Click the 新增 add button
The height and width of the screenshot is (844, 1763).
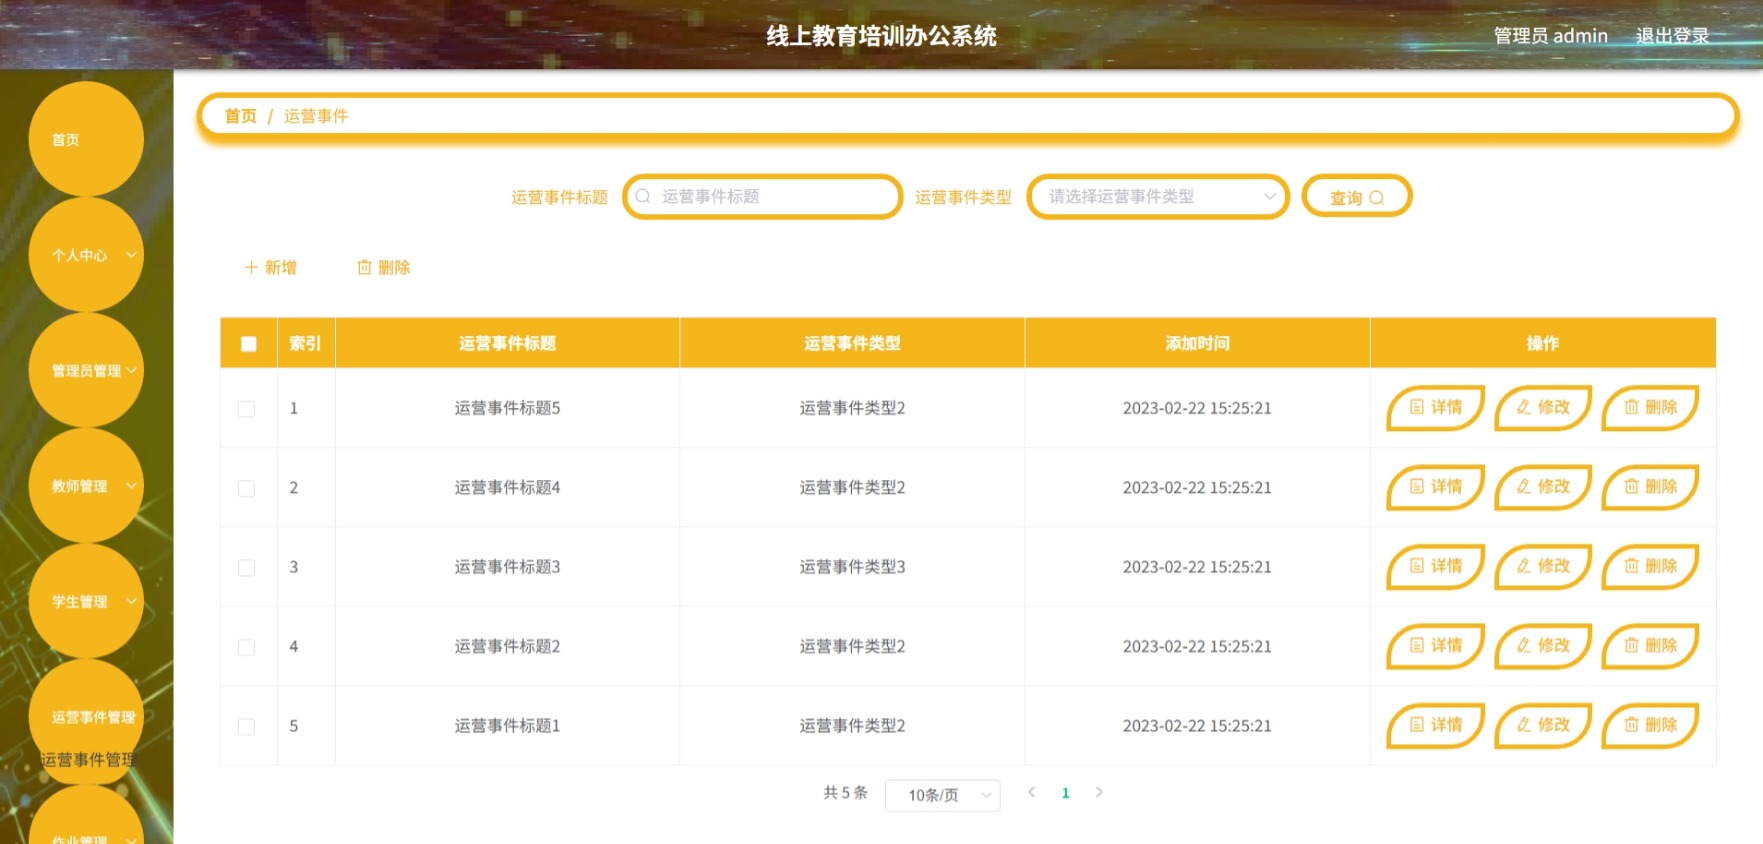click(270, 267)
